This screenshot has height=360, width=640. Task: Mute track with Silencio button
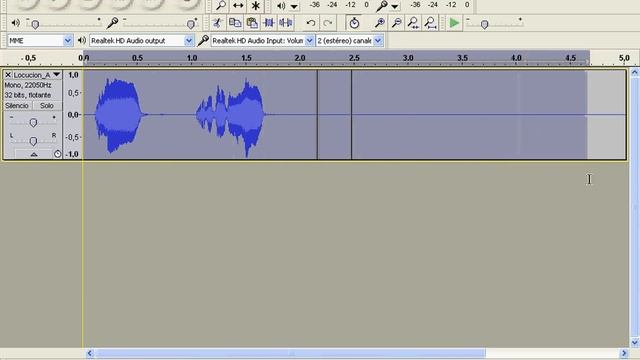click(17, 106)
